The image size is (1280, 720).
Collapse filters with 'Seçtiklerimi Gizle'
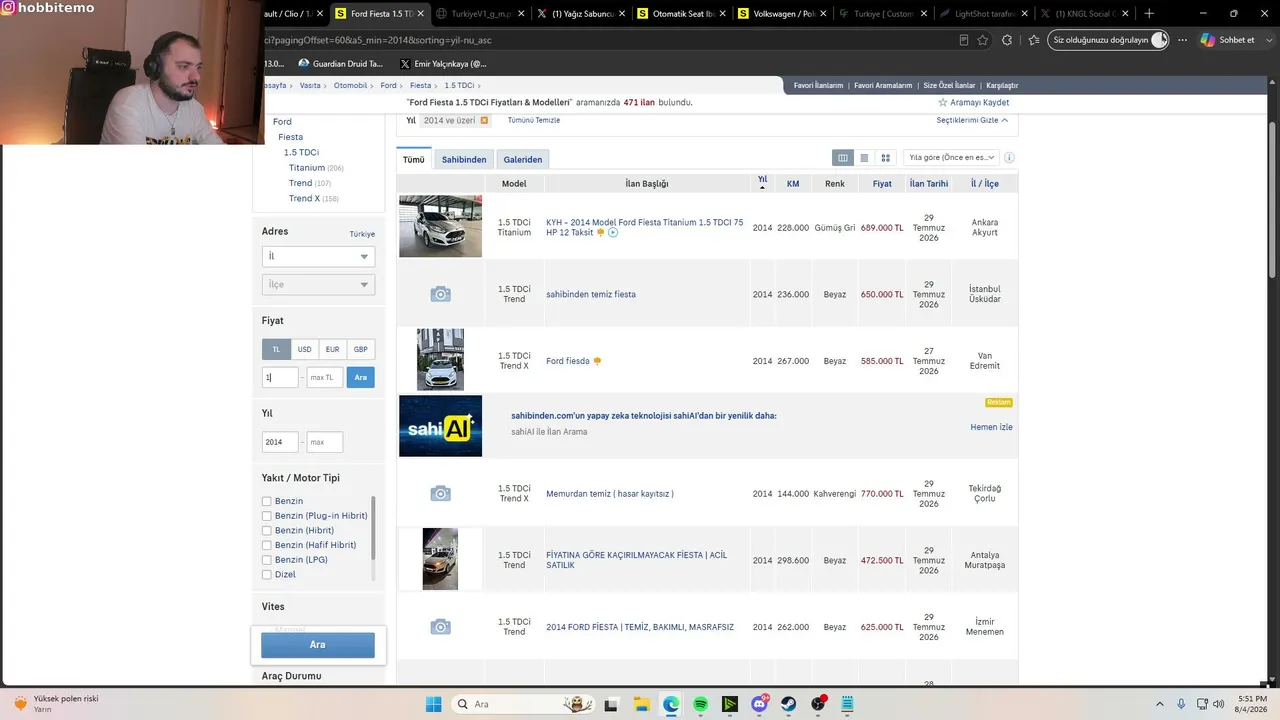(972, 120)
